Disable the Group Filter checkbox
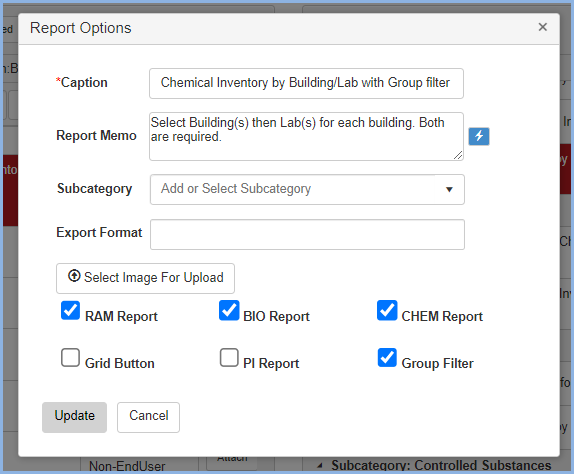The height and width of the screenshot is (474, 574). coord(387,357)
